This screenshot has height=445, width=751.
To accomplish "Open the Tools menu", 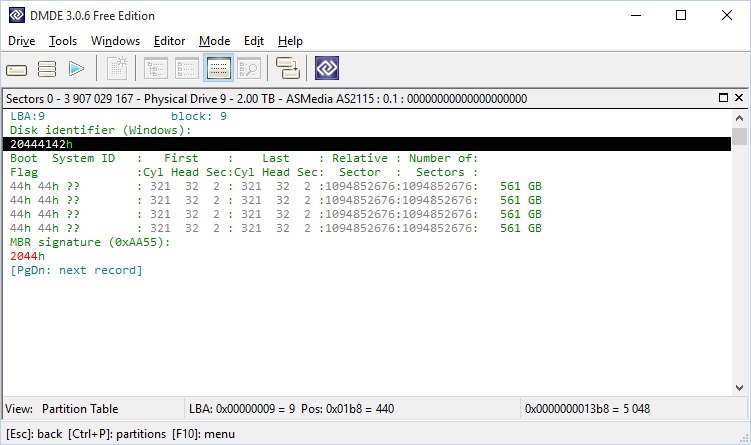I will (x=63, y=41).
